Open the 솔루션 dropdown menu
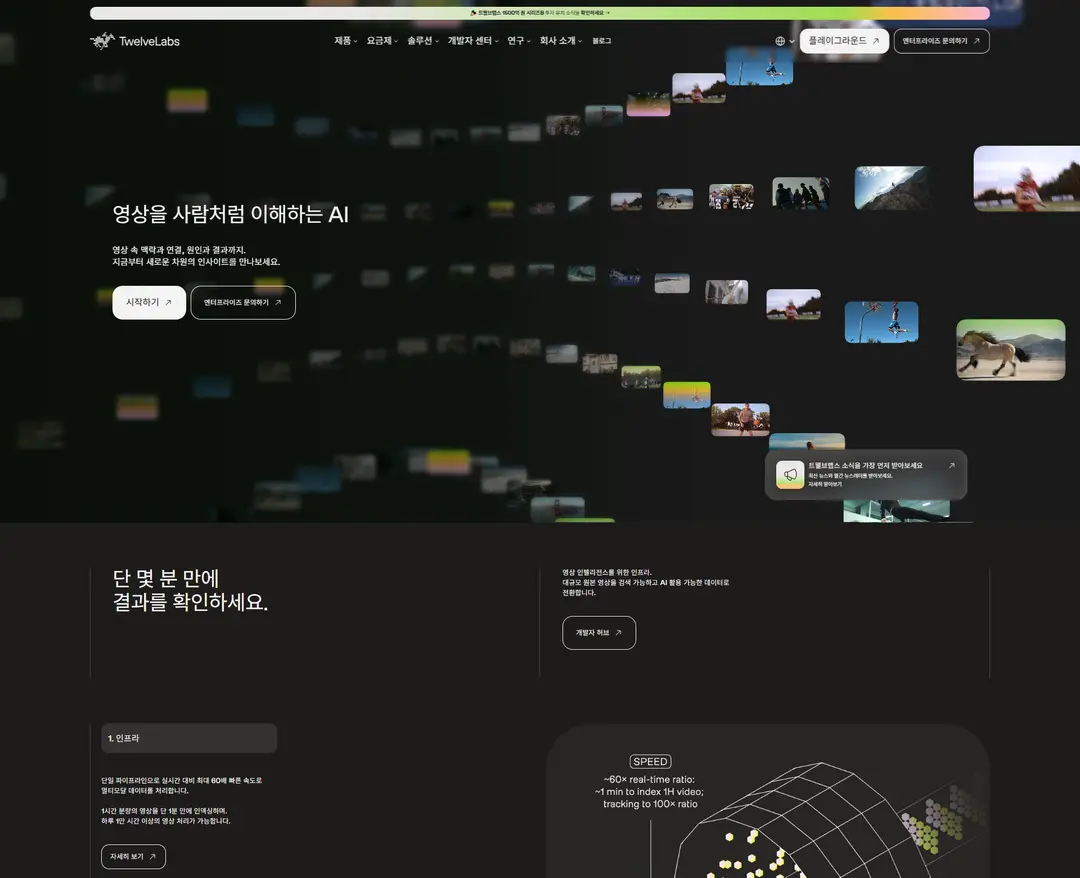1080x878 pixels. tap(423, 41)
